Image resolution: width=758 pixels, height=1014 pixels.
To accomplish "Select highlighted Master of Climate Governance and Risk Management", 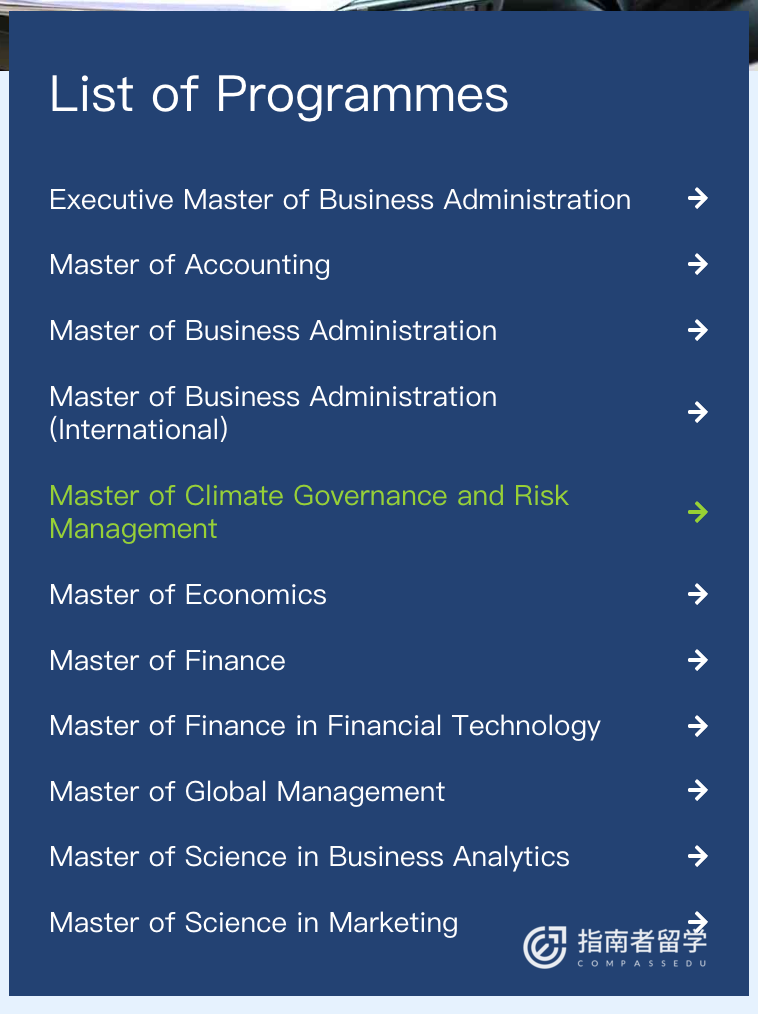I will click(309, 512).
